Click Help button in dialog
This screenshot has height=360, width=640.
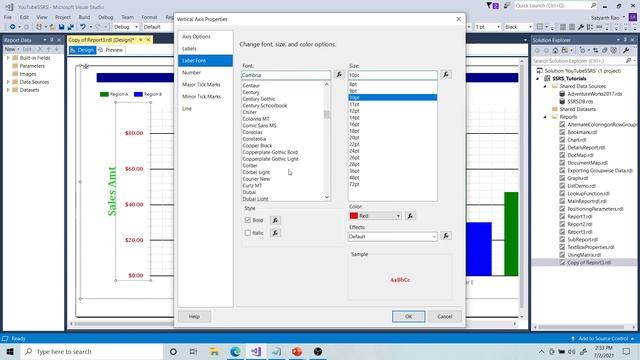[x=194, y=316]
